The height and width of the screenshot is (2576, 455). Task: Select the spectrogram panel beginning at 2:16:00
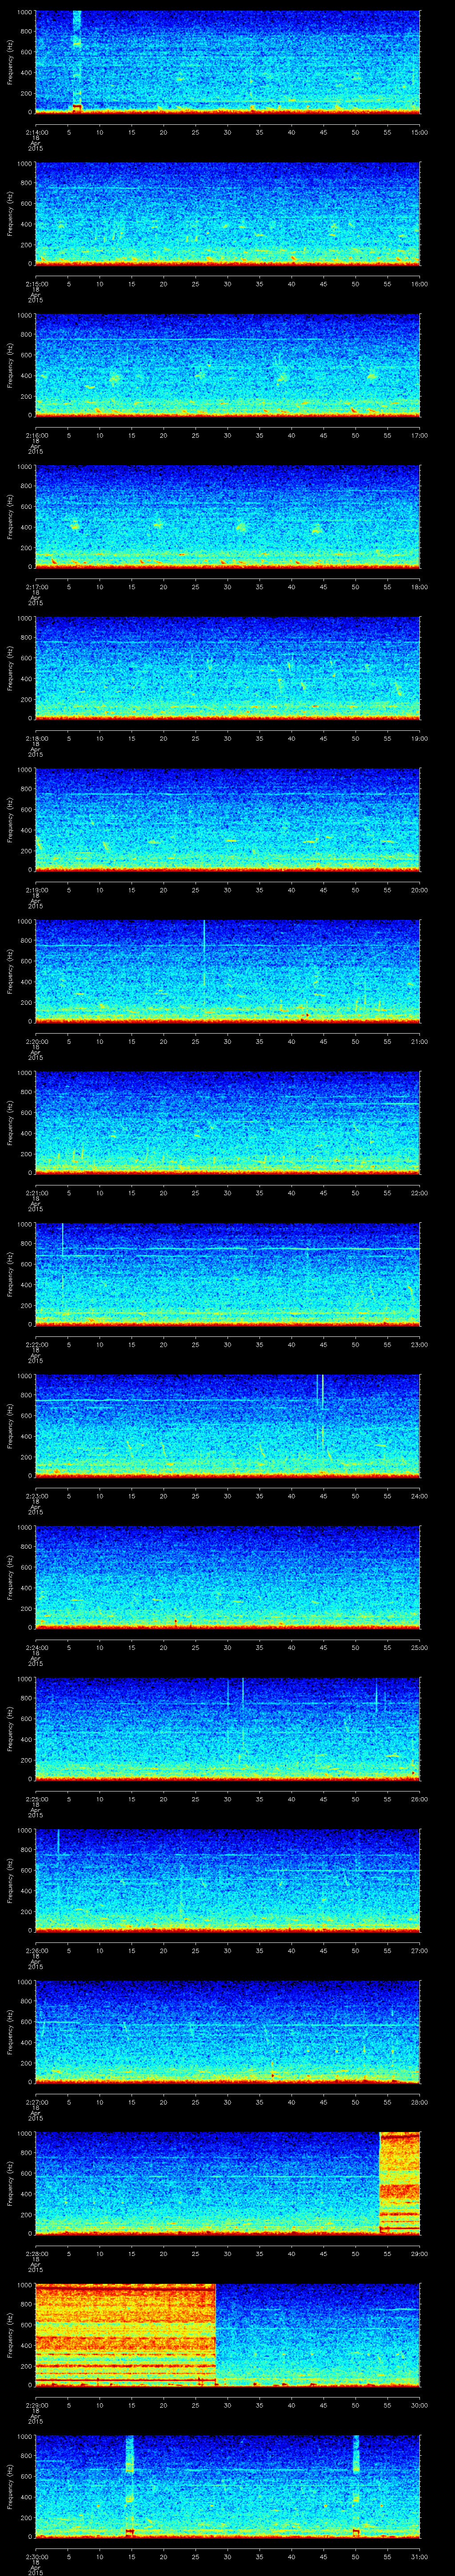[x=227, y=365]
